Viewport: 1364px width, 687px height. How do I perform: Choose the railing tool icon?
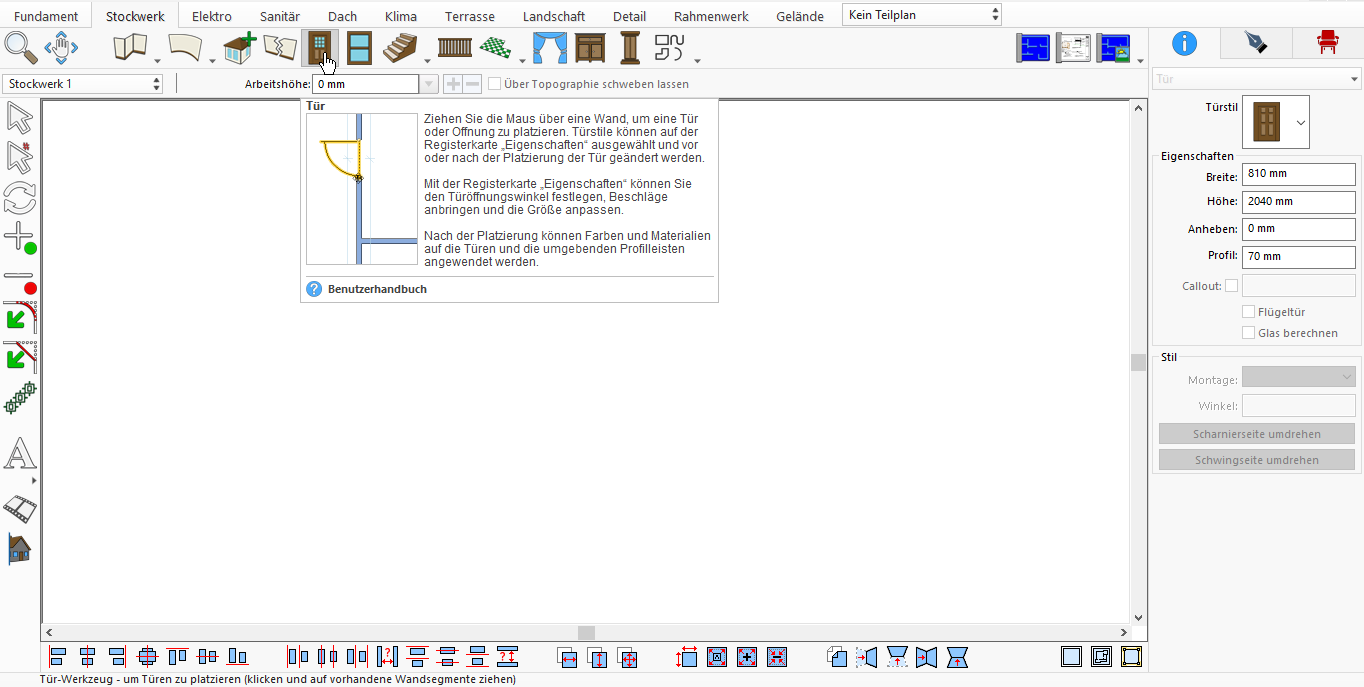(x=455, y=47)
